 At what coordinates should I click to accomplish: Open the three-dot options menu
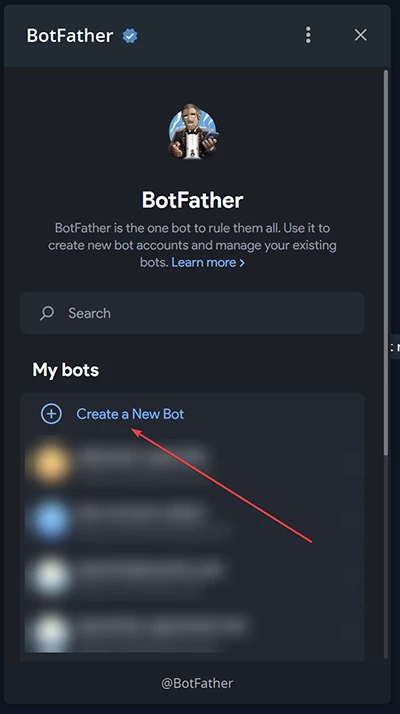(x=308, y=35)
